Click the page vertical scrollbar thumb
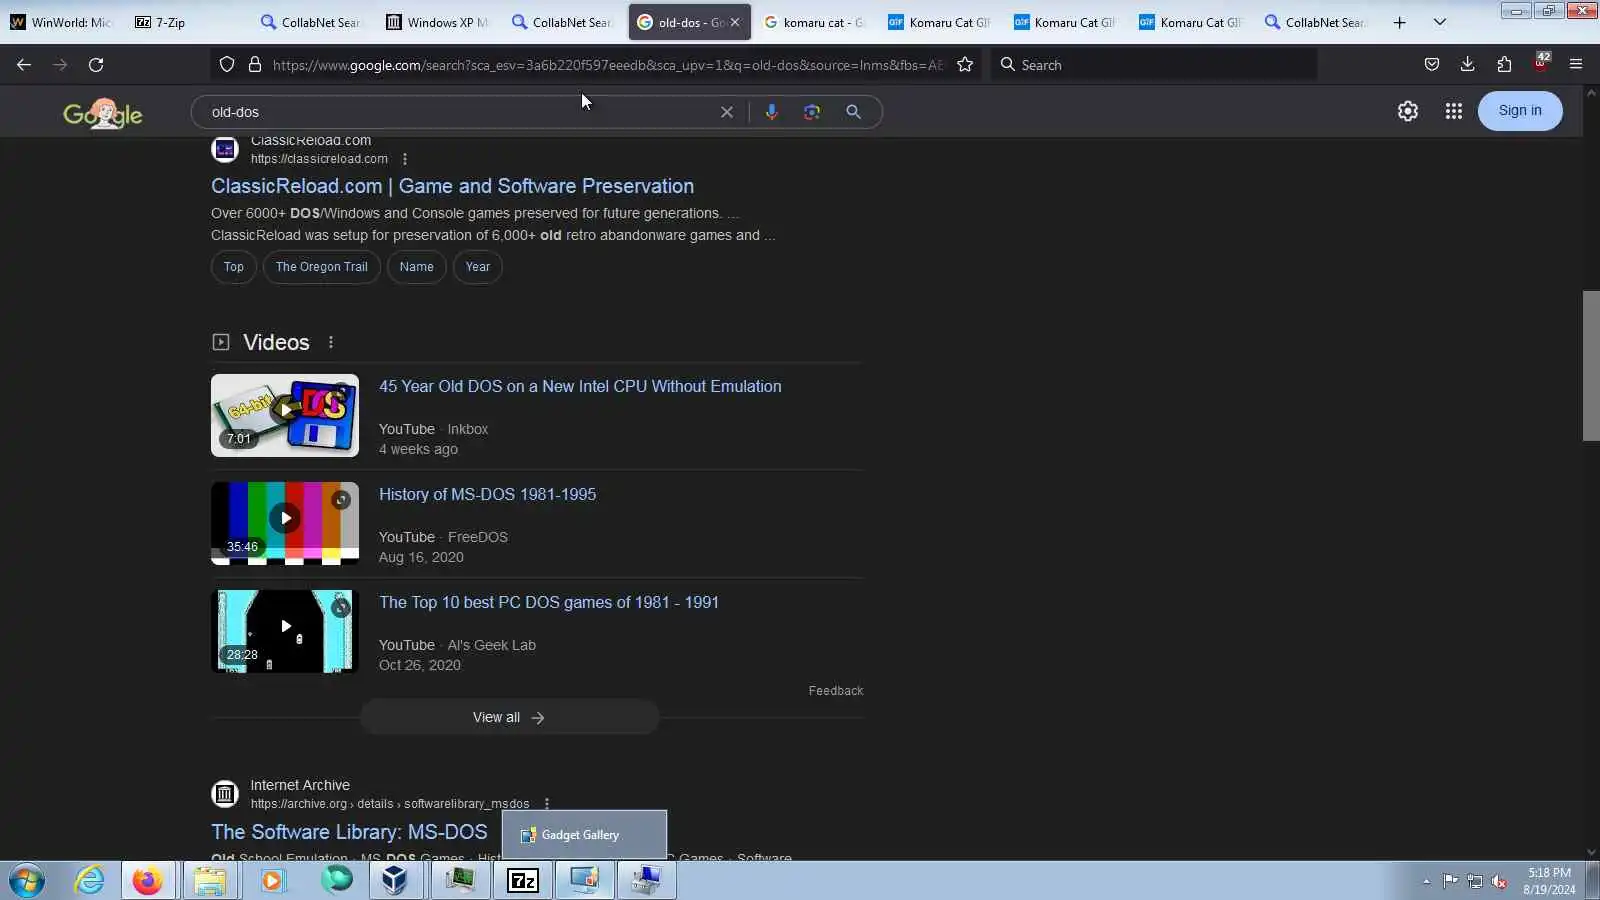The height and width of the screenshot is (900, 1600). (x=1591, y=365)
